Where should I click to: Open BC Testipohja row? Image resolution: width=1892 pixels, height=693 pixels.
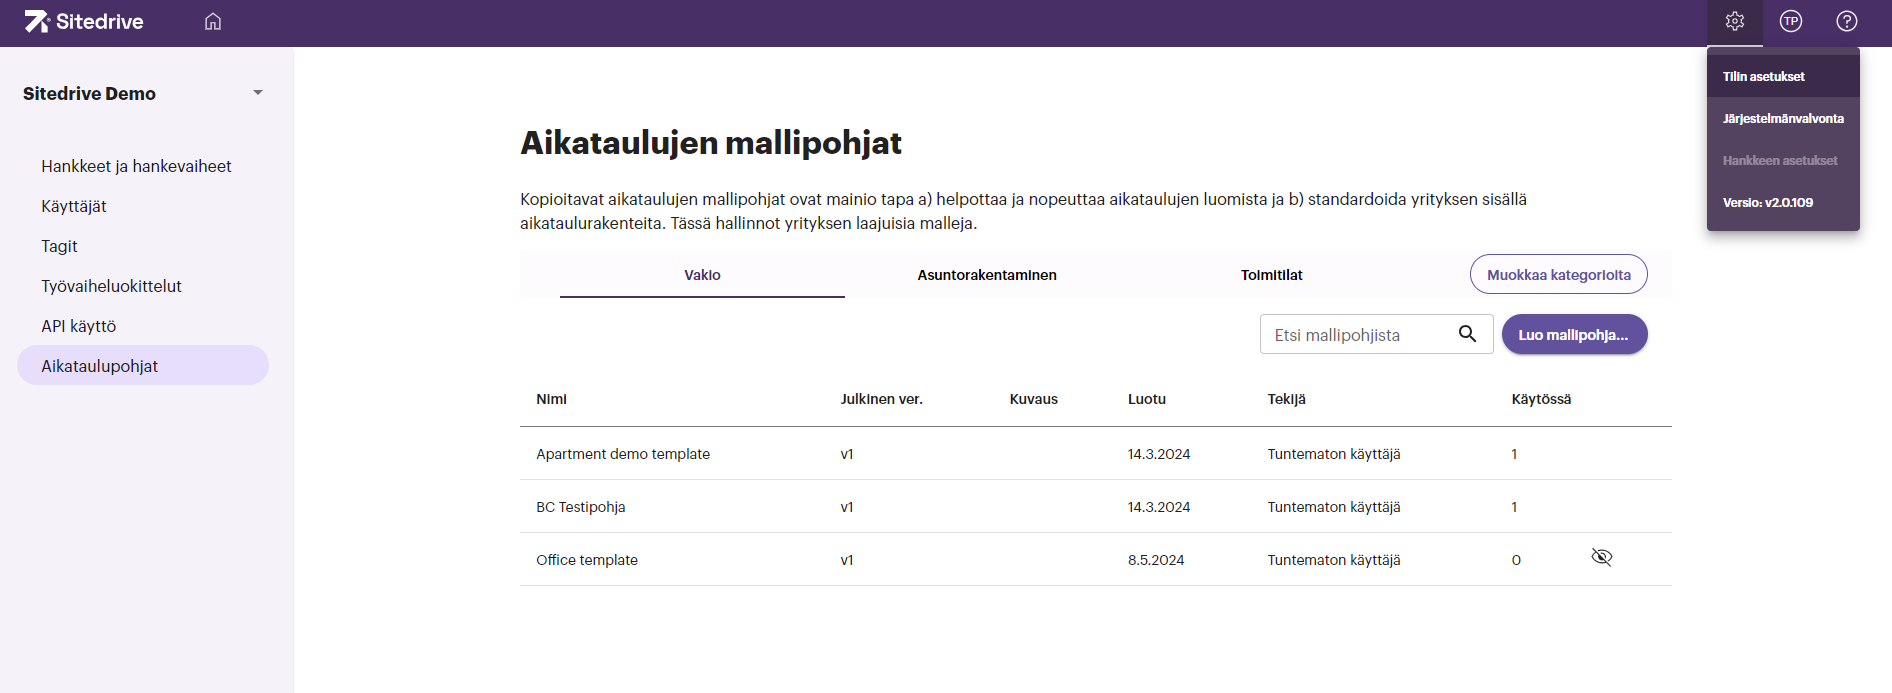click(x=1095, y=507)
